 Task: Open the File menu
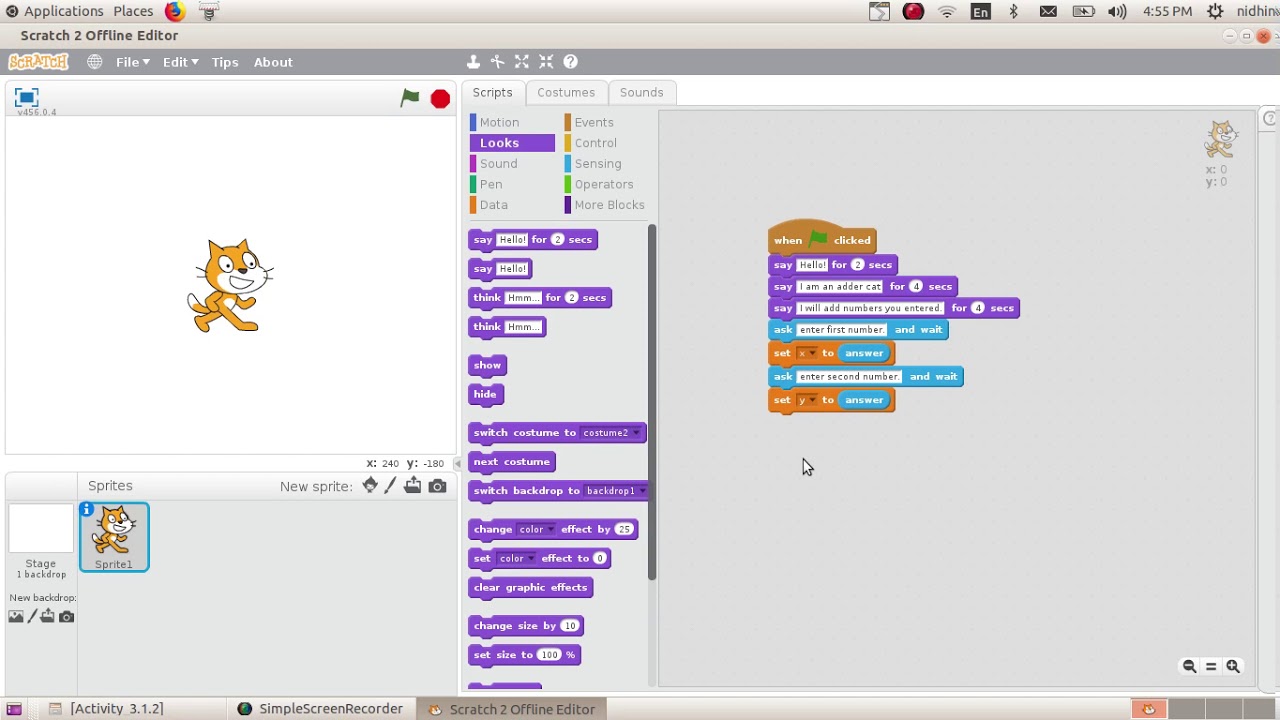coord(132,62)
